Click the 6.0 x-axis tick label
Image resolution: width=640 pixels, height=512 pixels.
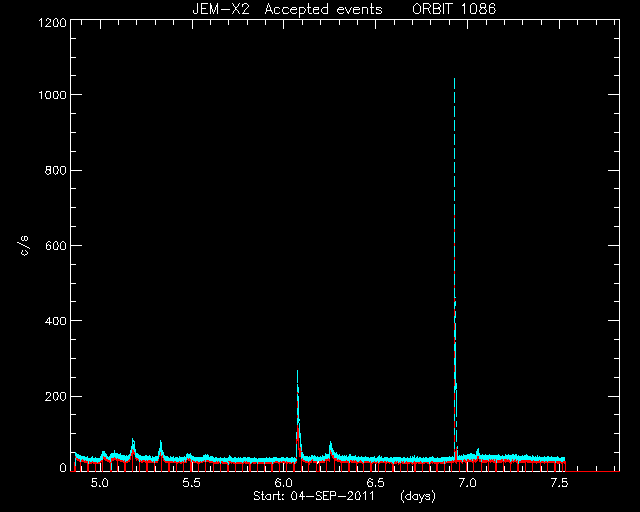(283, 483)
